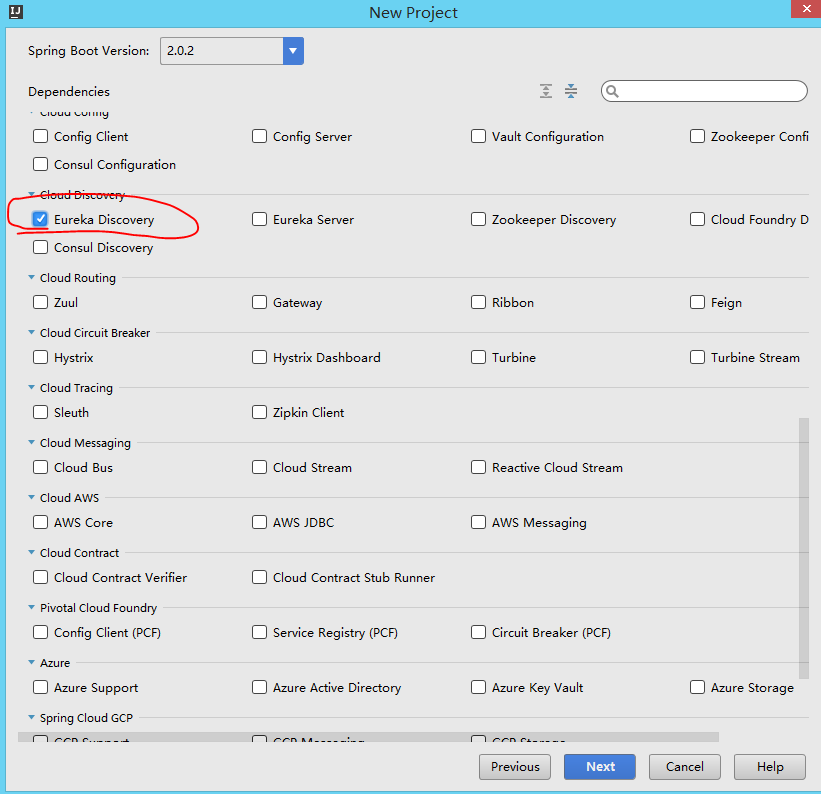Enable the Feign checkbox

click(x=697, y=302)
